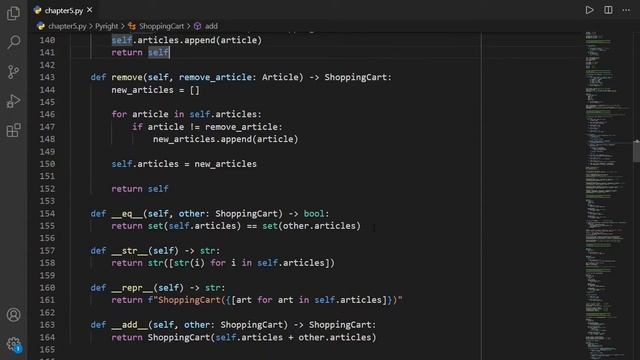Click the method cube icon in breadcrumbs
This screenshot has height=360, width=640.
point(198,26)
